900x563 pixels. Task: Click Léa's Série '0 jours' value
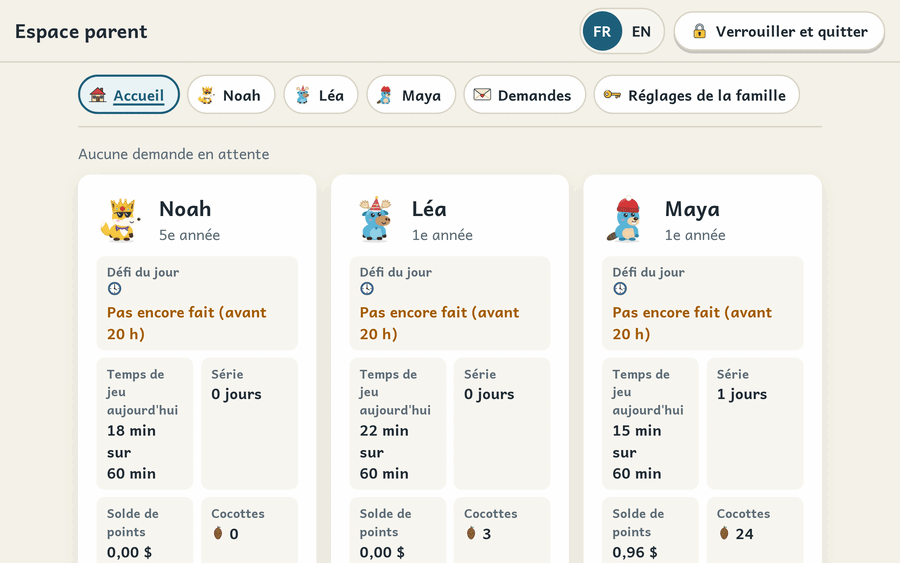[x=489, y=395]
